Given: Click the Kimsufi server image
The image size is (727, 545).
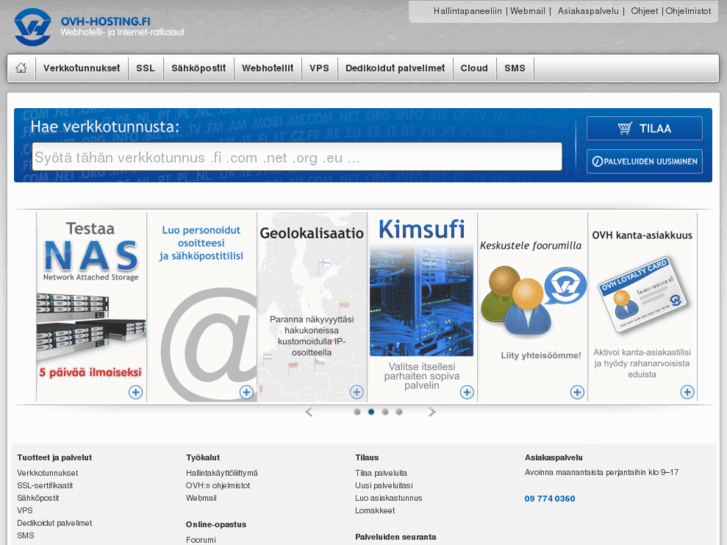Looking at the screenshot, I should [x=421, y=301].
